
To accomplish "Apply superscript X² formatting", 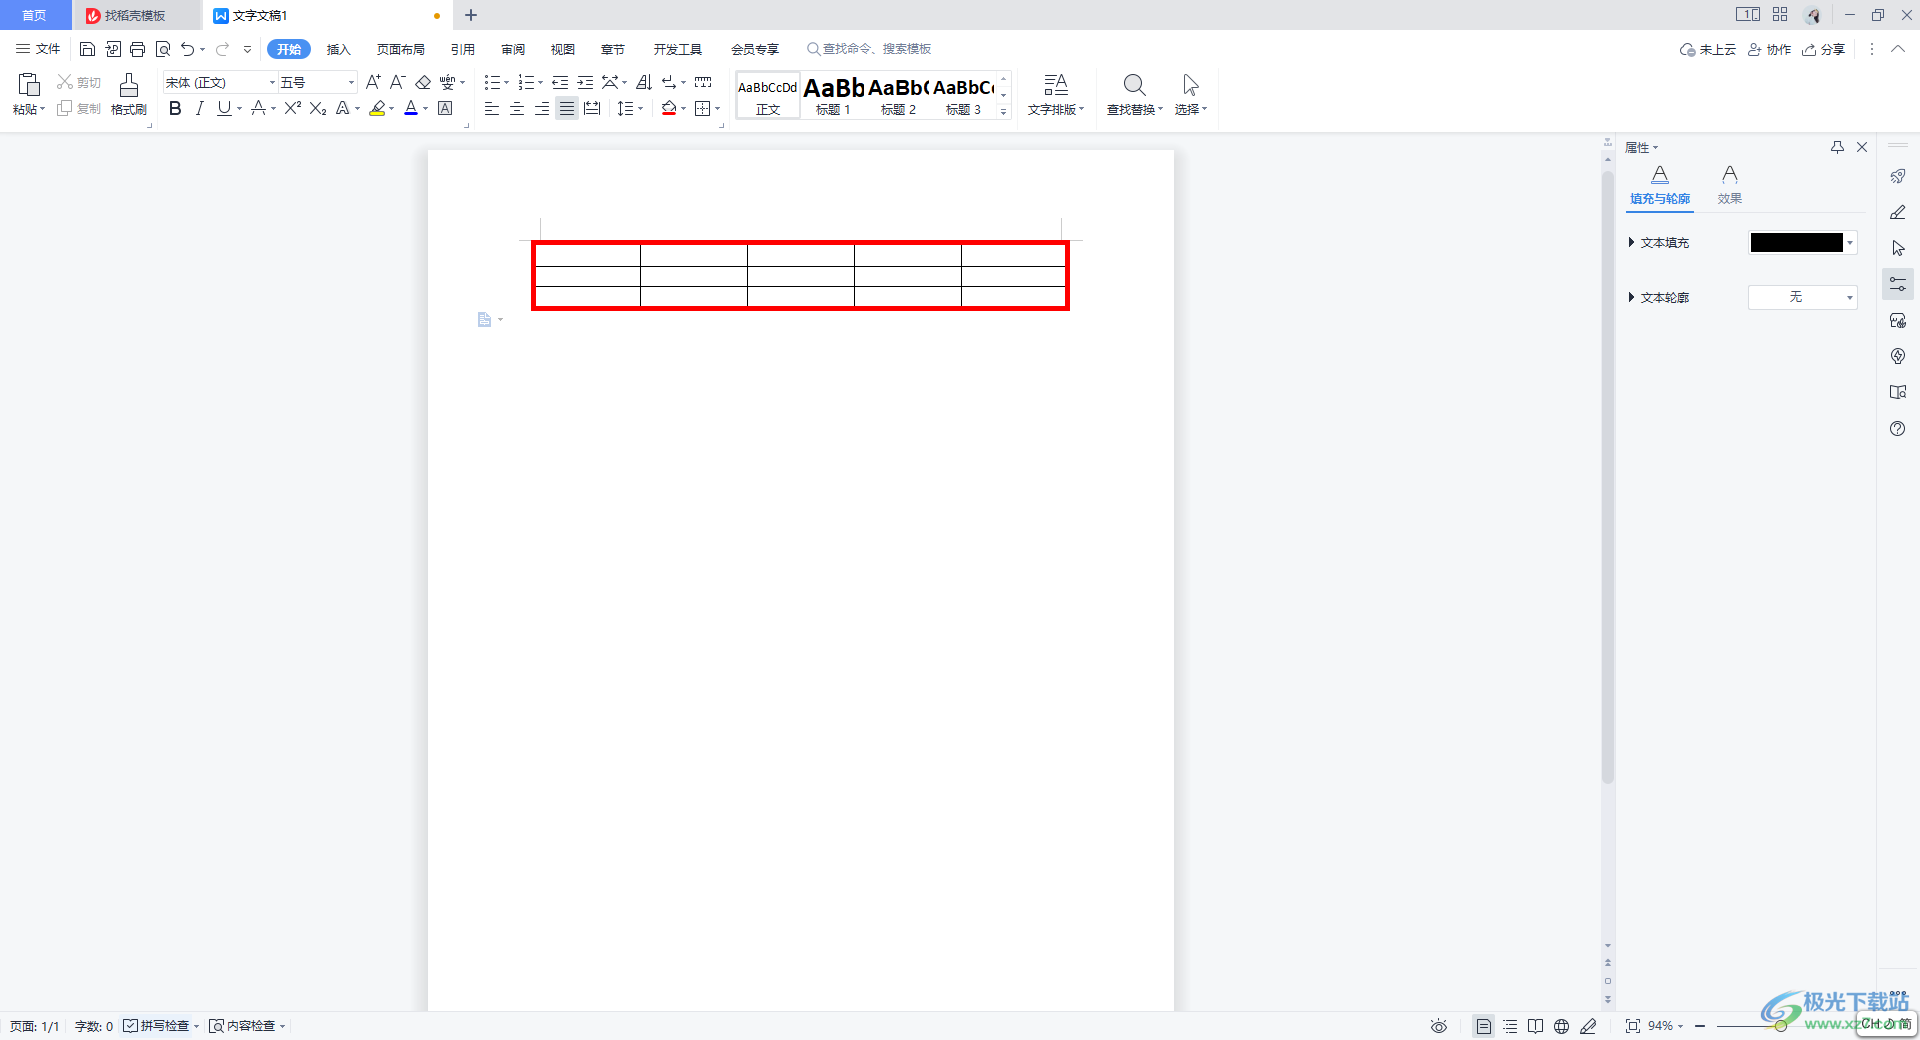I will point(292,108).
